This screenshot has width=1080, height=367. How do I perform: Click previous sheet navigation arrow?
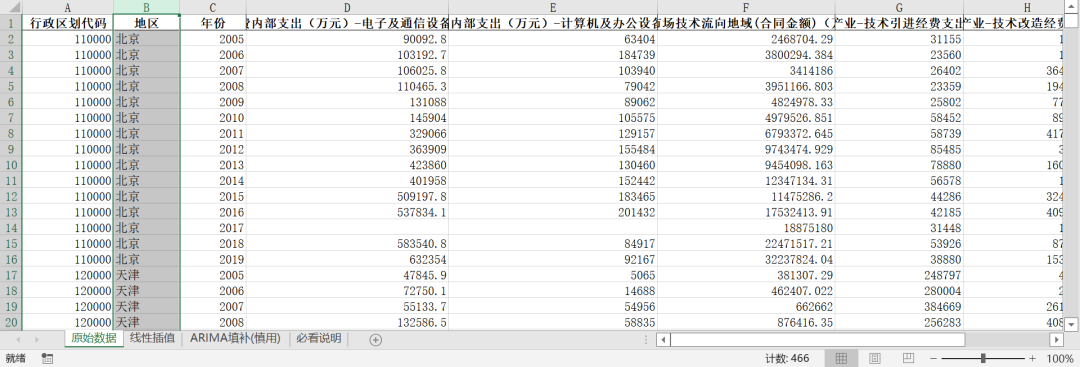coord(18,339)
